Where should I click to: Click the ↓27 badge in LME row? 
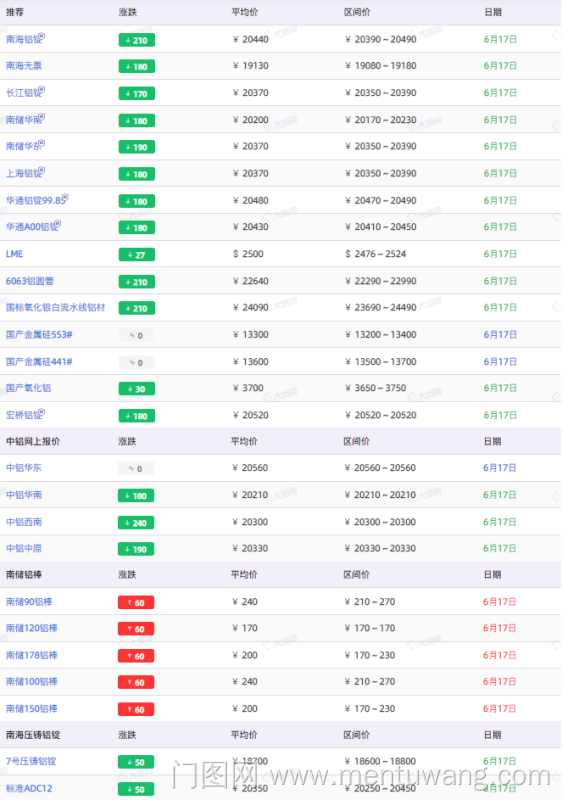pyautogui.click(x=137, y=255)
